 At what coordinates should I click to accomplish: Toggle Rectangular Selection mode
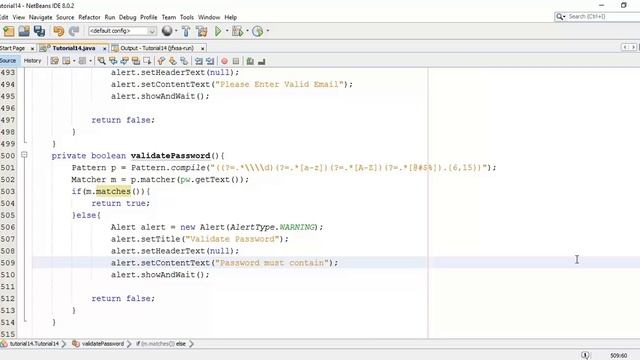(x=147, y=61)
